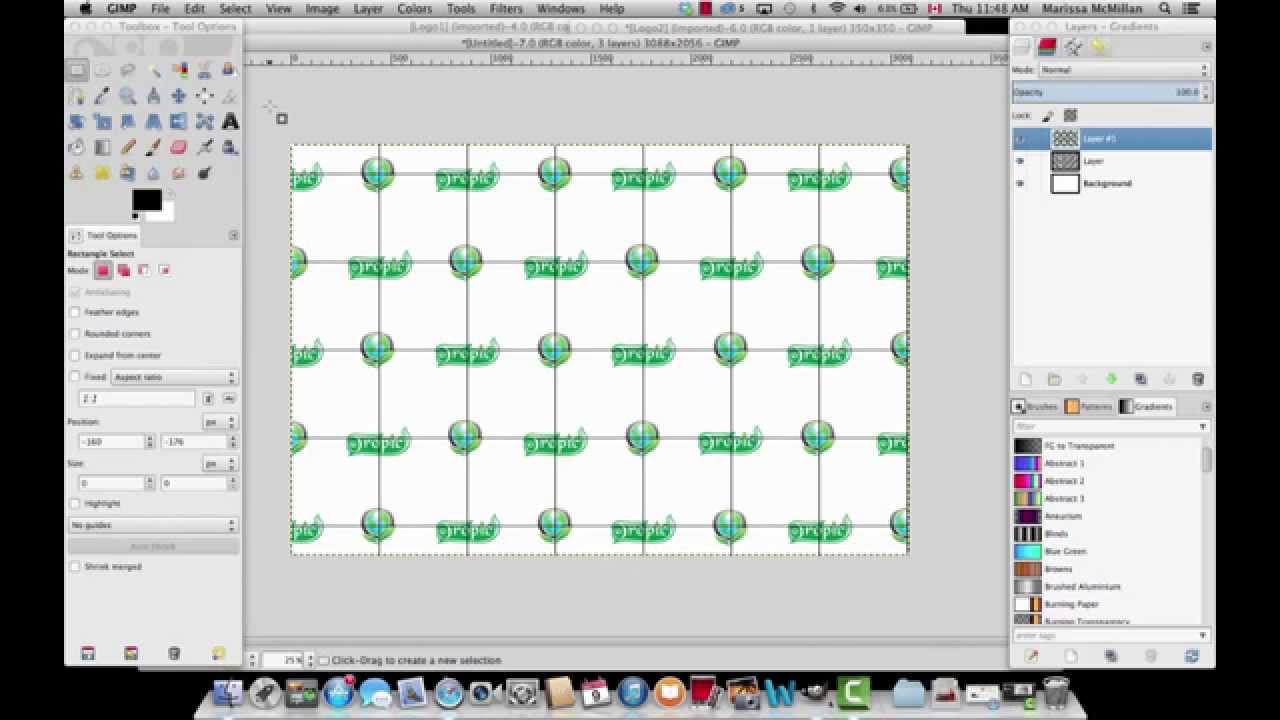Viewport: 1280px width, 720px height.
Task: Click the white background color swatch
Action: 165,213
